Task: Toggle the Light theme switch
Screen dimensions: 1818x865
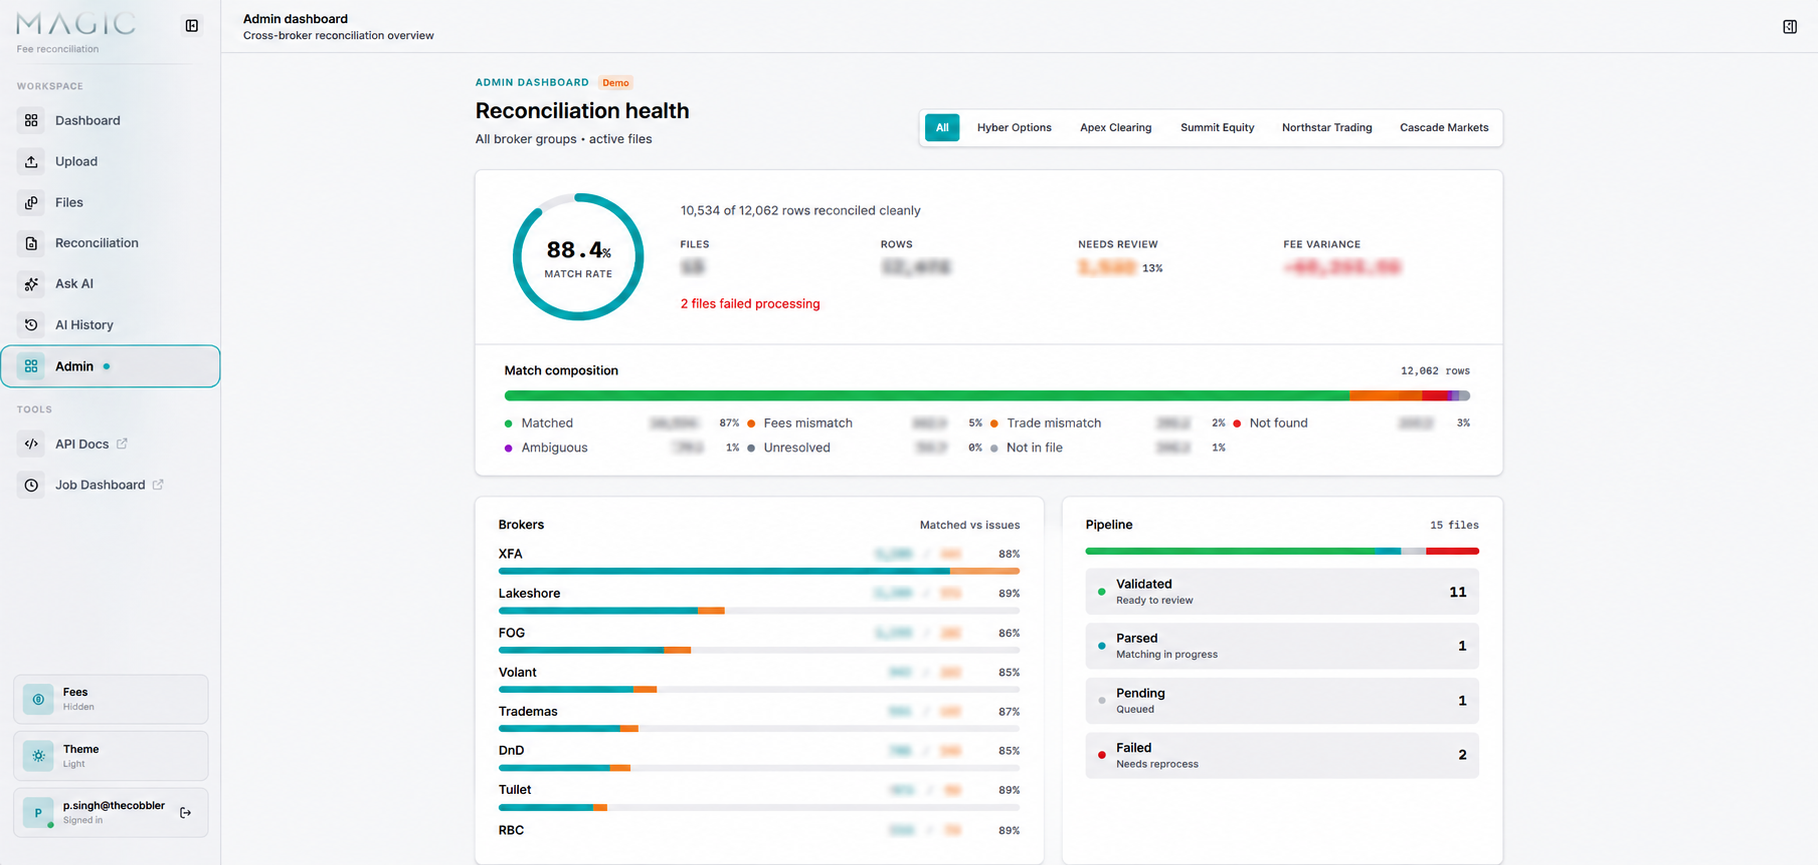Action: click(x=111, y=756)
